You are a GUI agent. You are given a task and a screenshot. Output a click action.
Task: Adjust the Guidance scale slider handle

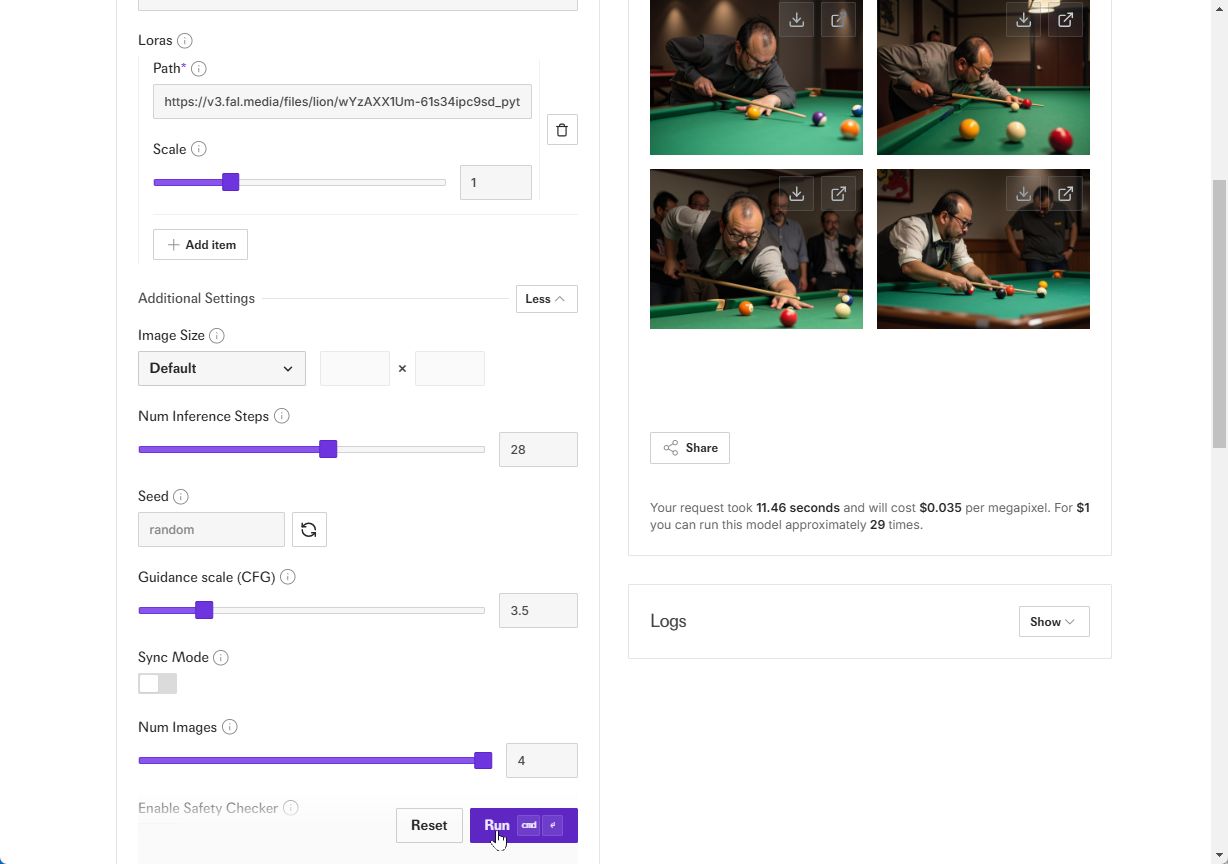click(x=204, y=610)
